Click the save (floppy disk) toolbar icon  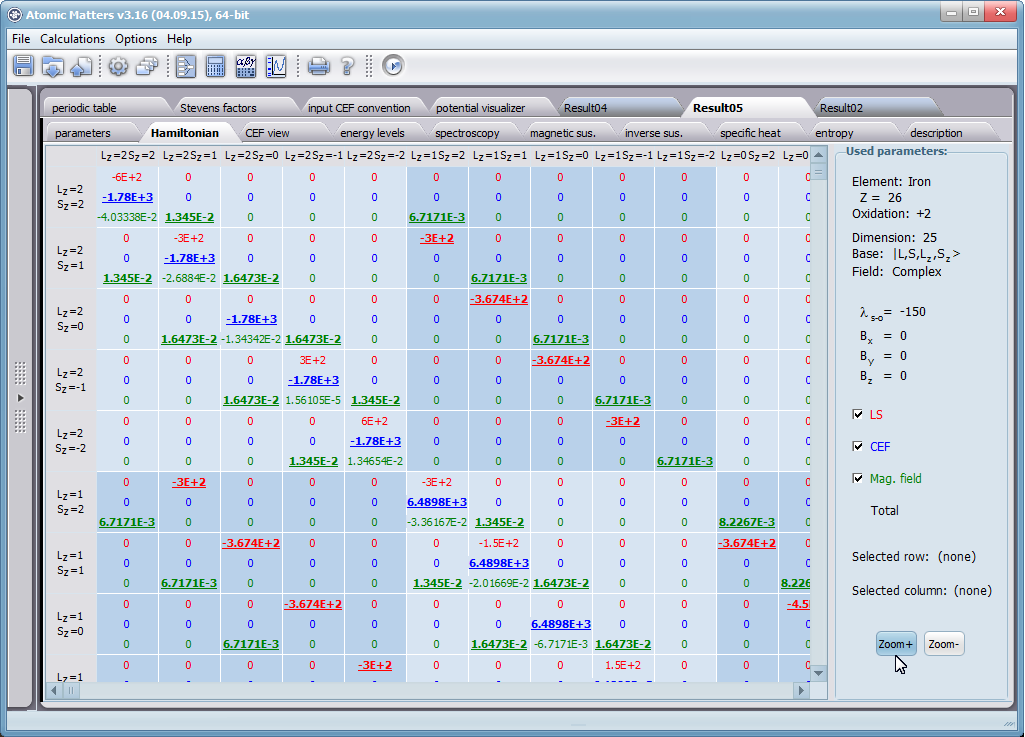coord(24,66)
